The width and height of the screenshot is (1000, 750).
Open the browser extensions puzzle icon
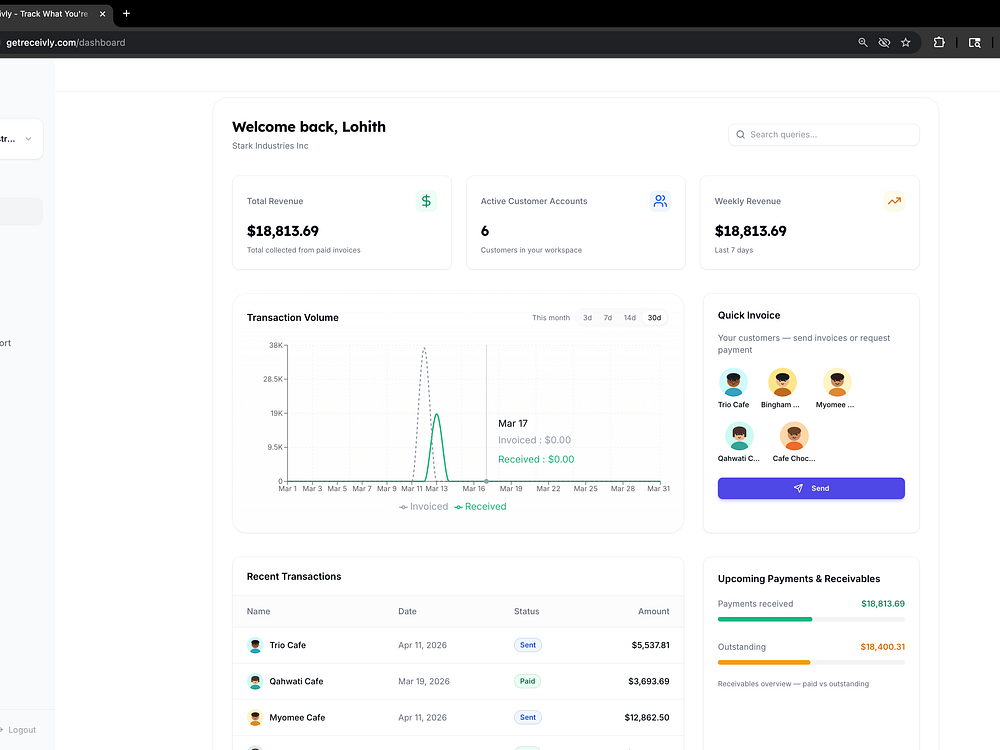[939, 43]
